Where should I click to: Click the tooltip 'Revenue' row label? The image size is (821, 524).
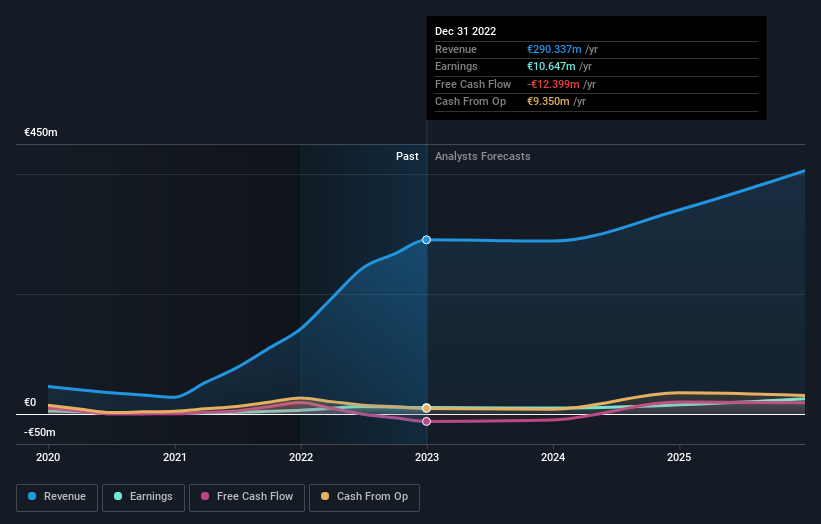click(x=456, y=49)
